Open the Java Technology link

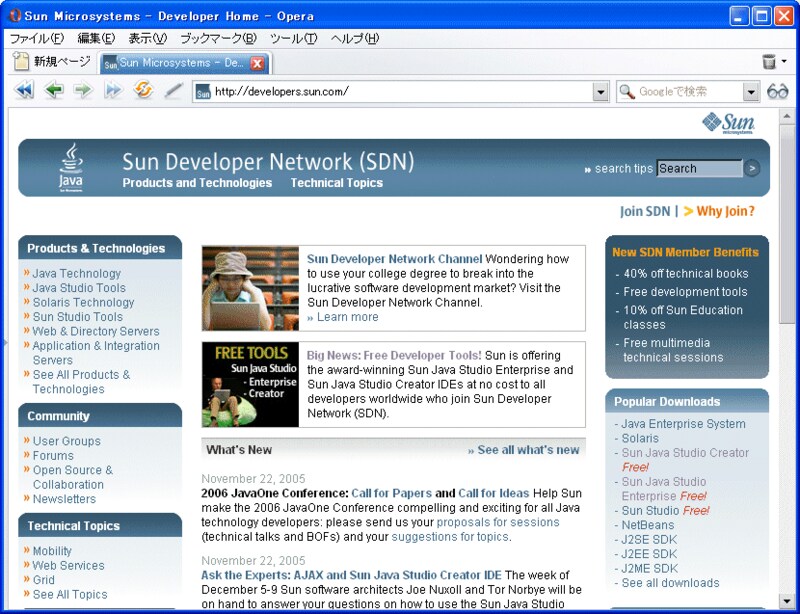76,273
